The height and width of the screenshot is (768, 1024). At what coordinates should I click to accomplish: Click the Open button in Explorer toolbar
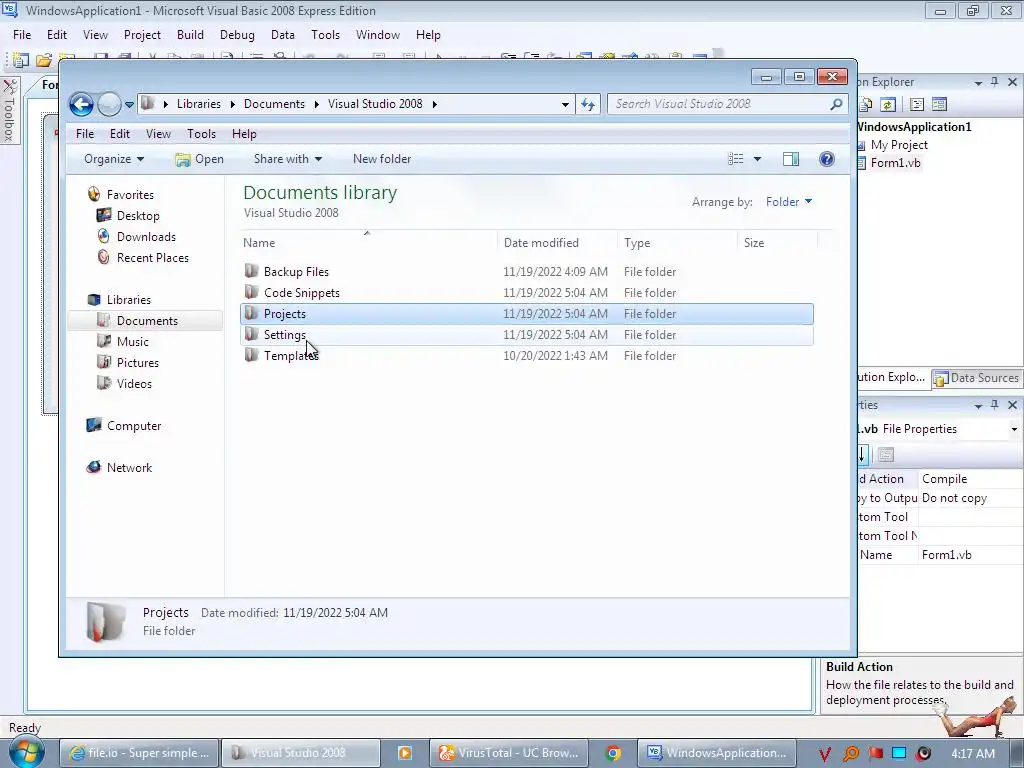(200, 159)
